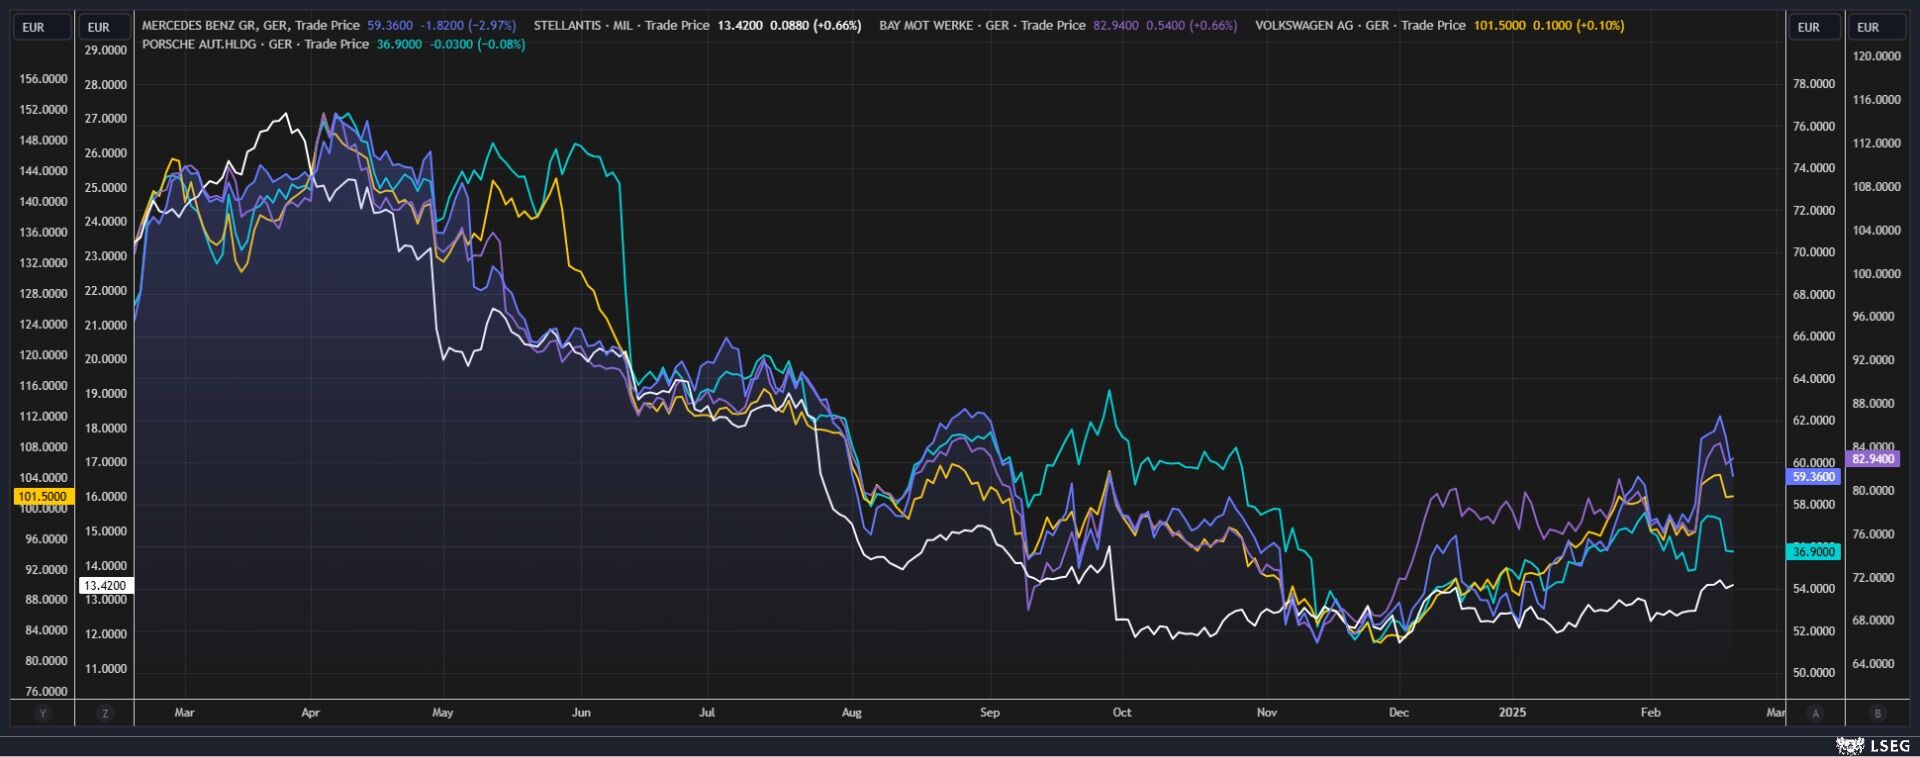The width and height of the screenshot is (1920, 757).
Task: Click the 54.0000 axis tick label
Action: (1814, 589)
